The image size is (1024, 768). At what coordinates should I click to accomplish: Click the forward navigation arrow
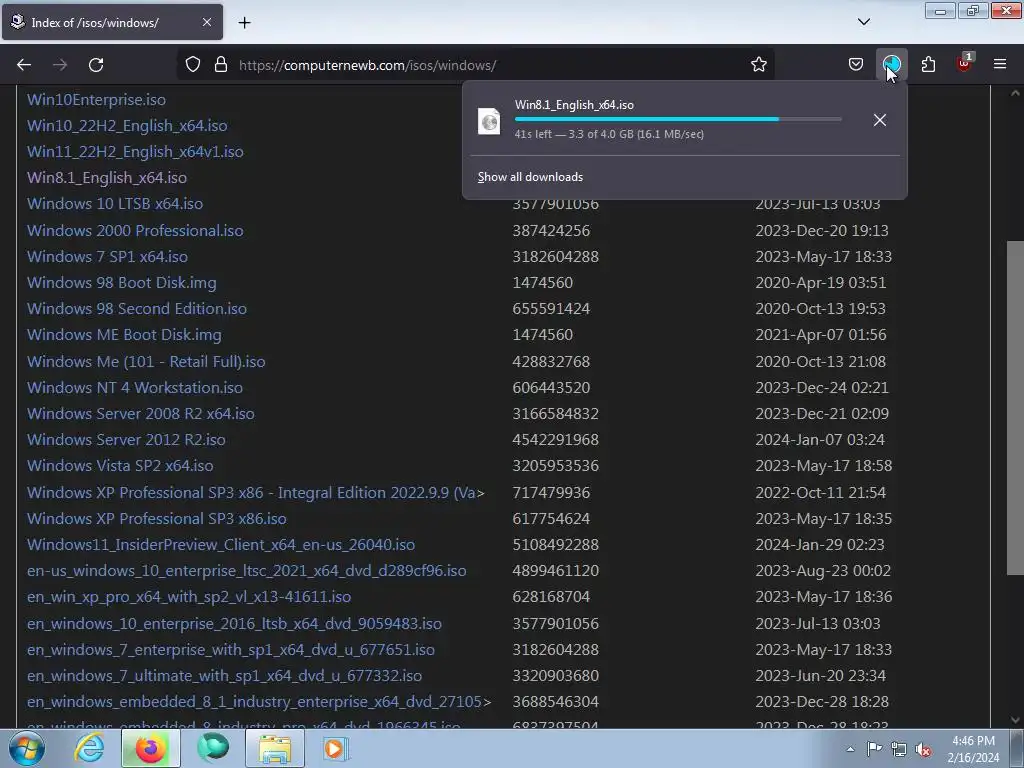(60, 65)
